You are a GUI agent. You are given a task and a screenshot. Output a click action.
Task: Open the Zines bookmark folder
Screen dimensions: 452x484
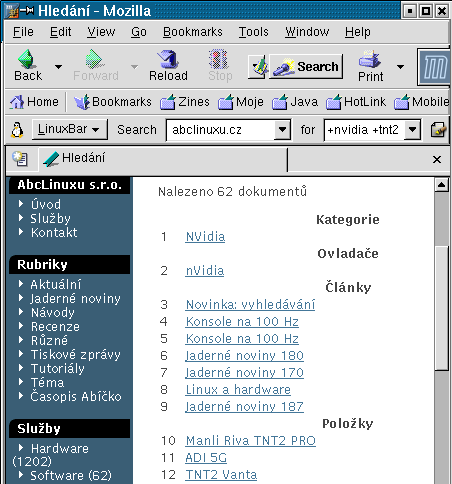(x=185, y=102)
